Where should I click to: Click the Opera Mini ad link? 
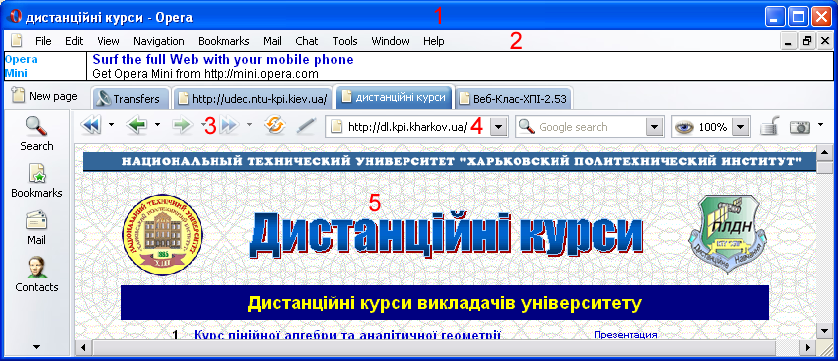click(21, 66)
